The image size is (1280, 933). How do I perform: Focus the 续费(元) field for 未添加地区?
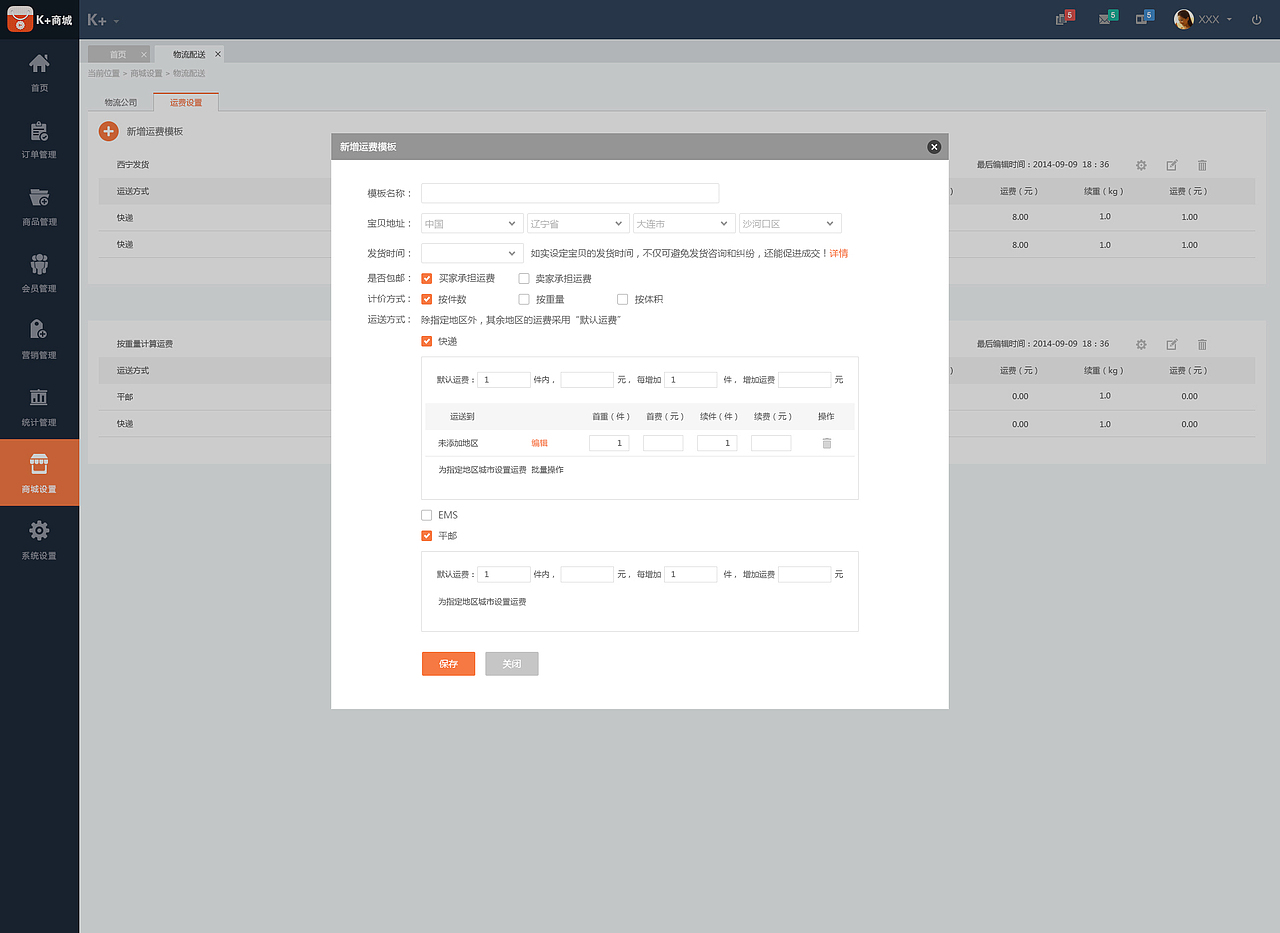771,443
